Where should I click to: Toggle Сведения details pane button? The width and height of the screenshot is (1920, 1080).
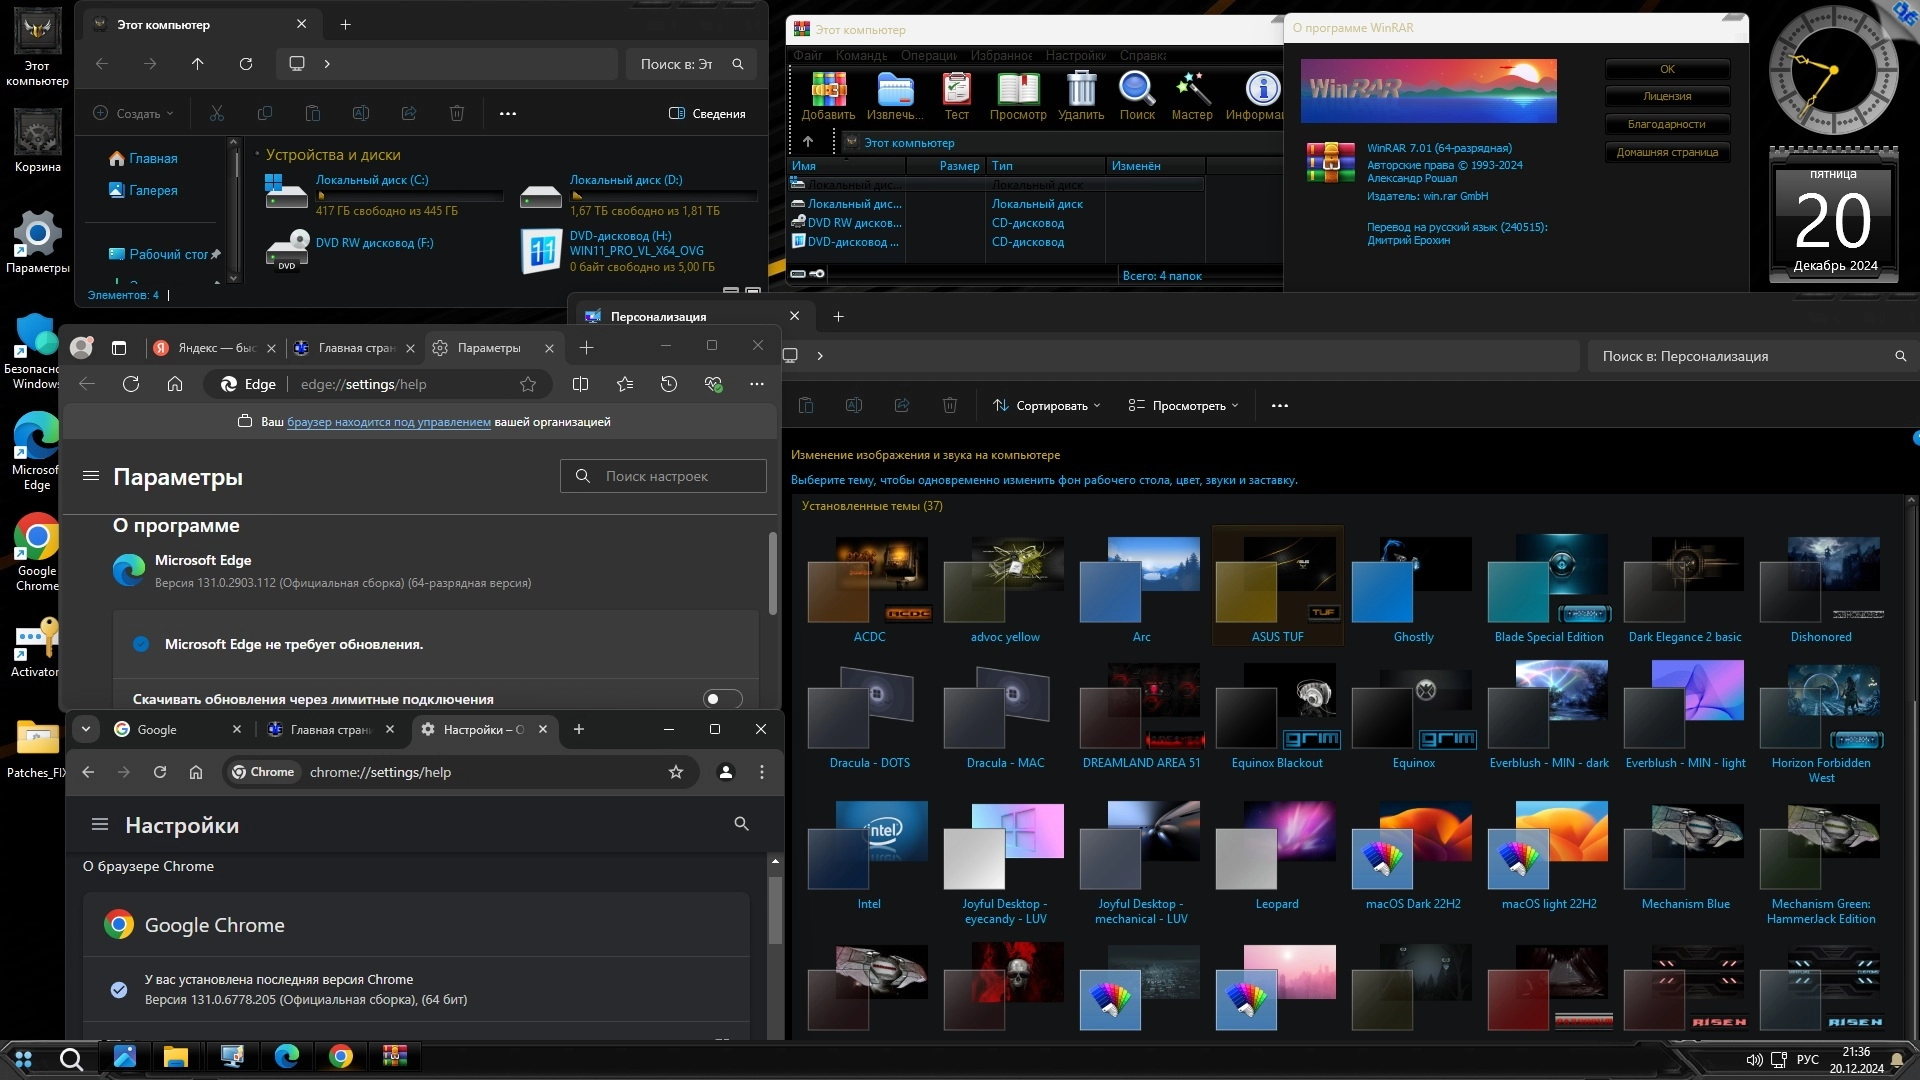(x=707, y=114)
